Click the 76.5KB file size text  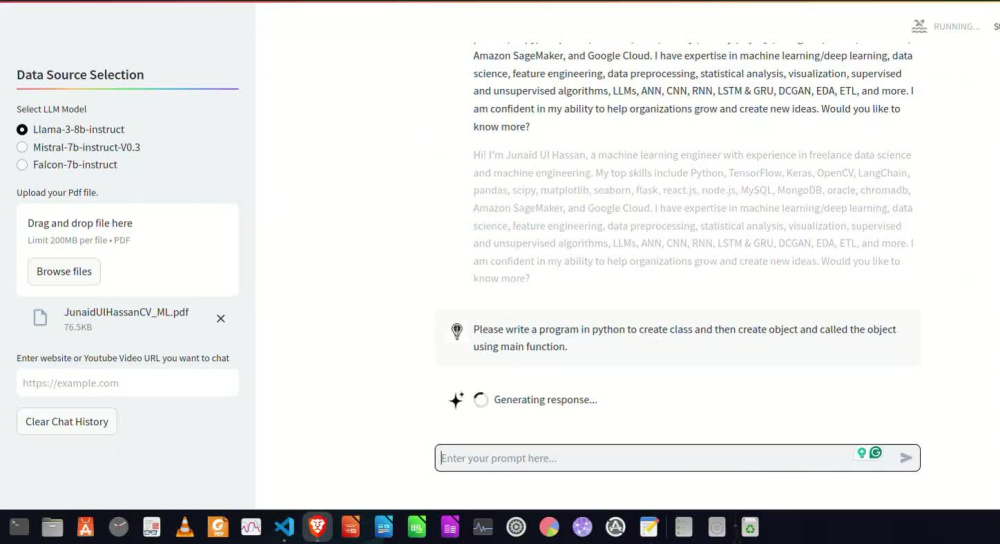78,327
